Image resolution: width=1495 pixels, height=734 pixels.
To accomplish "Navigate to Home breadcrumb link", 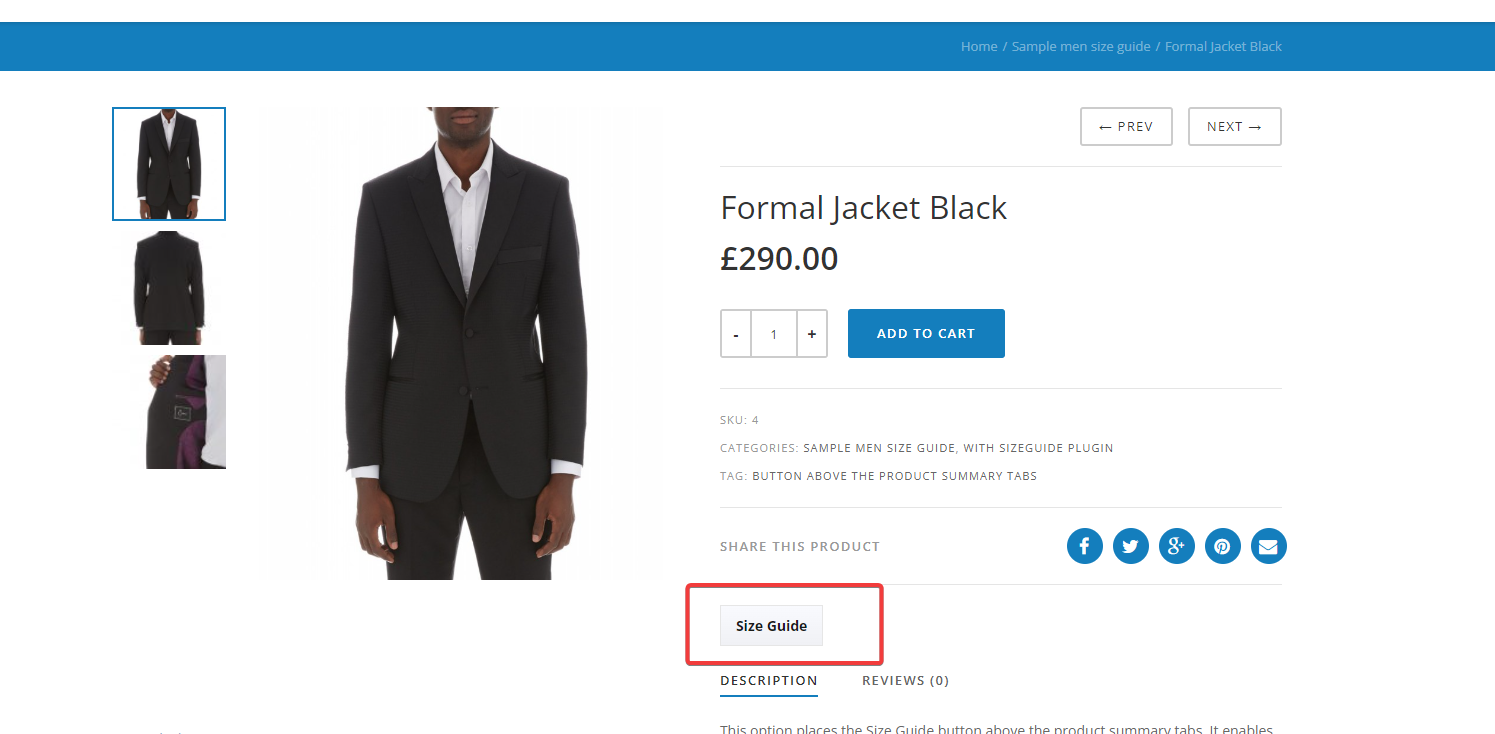I will [979, 47].
